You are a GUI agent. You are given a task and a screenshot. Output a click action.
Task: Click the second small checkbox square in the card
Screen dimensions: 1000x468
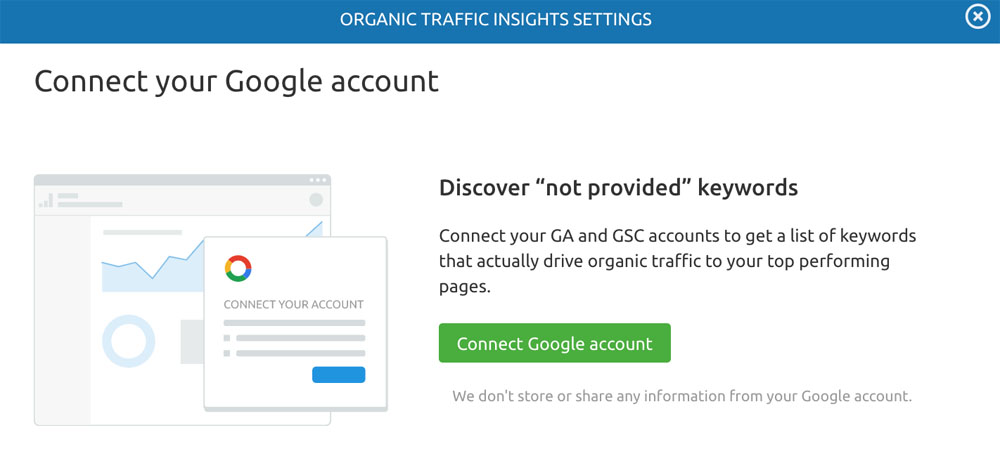(227, 353)
